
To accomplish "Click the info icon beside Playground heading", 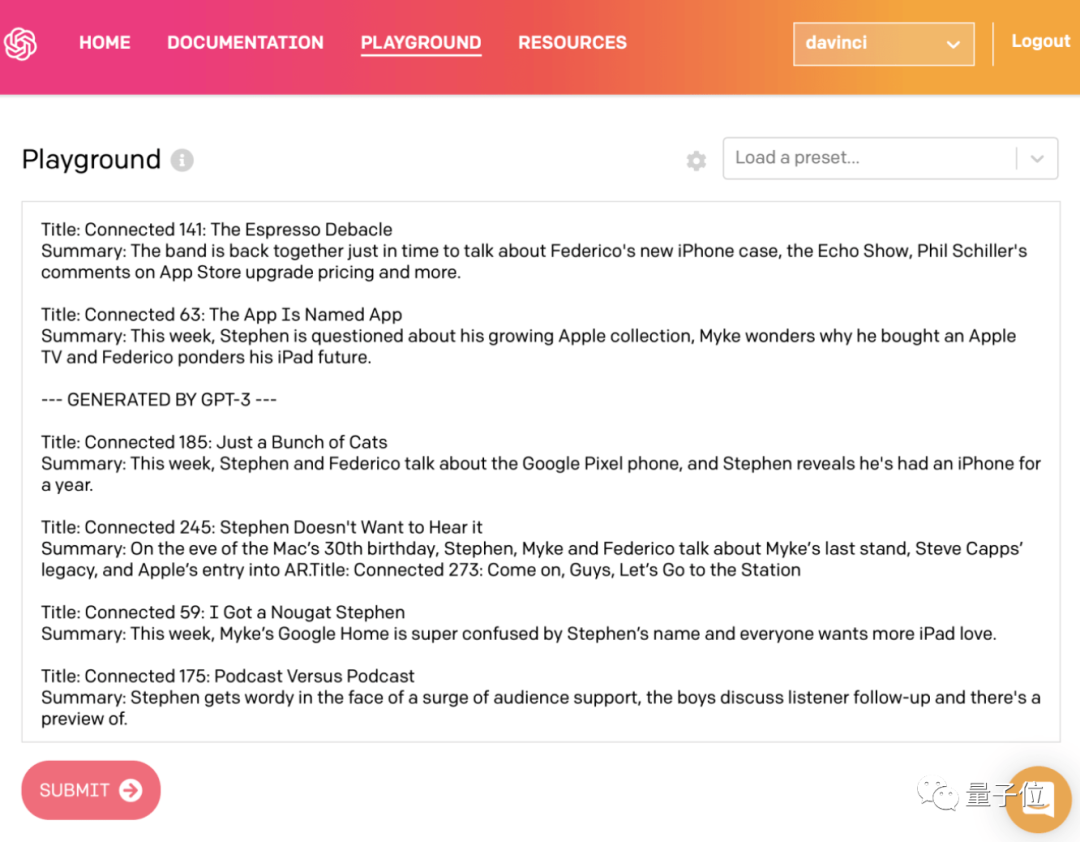I will tap(181, 160).
